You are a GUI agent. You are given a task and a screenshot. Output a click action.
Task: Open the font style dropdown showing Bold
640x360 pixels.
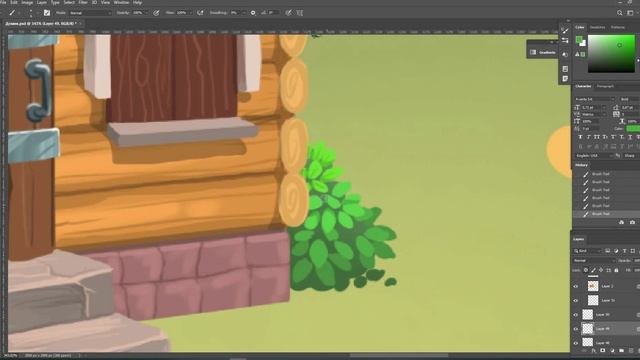(629, 99)
